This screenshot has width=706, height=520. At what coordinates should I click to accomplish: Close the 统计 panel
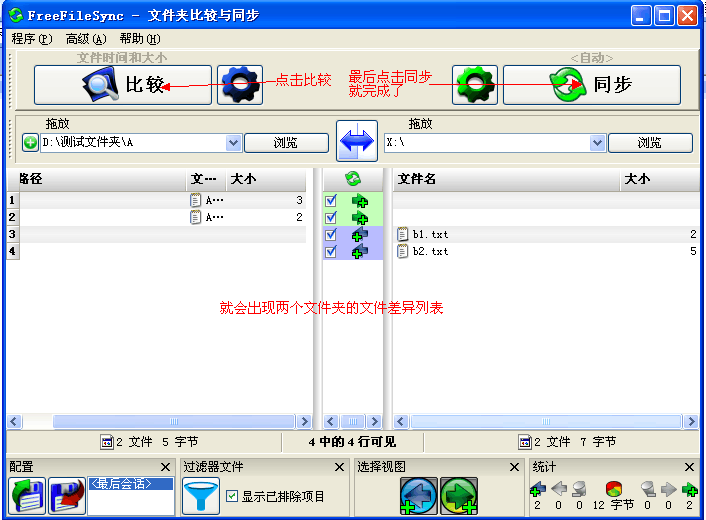pos(689,467)
